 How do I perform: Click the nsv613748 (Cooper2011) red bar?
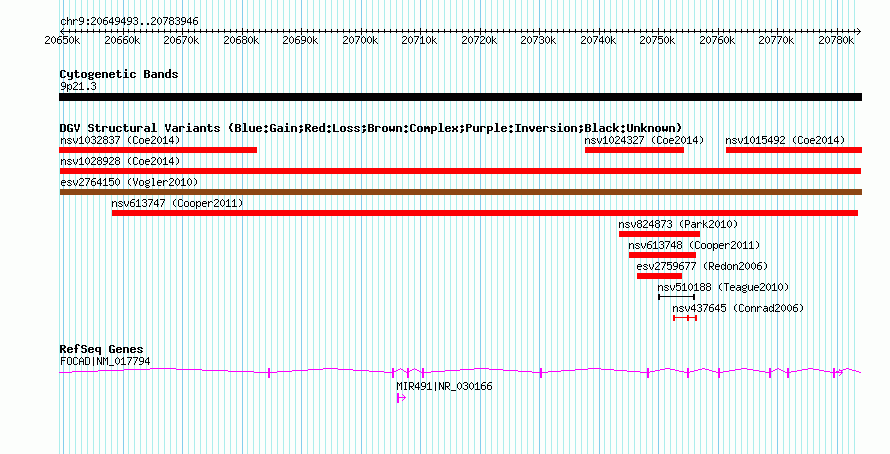pyautogui.click(x=662, y=255)
